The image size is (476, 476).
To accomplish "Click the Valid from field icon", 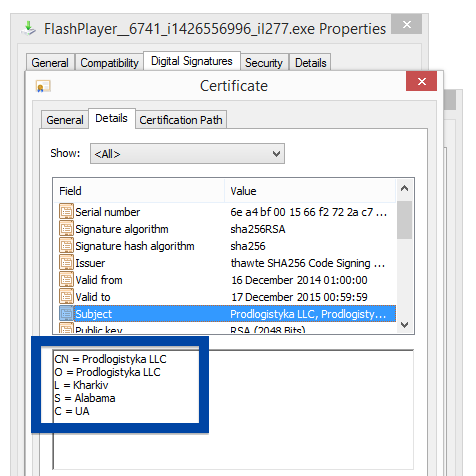I will pos(66,279).
